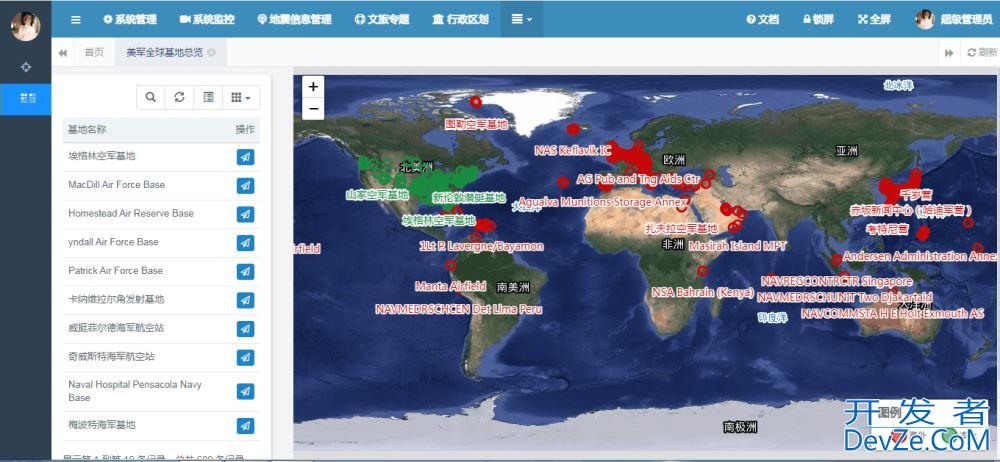
Task: Select the row text Patrick Air Force Base
Action: (115, 271)
